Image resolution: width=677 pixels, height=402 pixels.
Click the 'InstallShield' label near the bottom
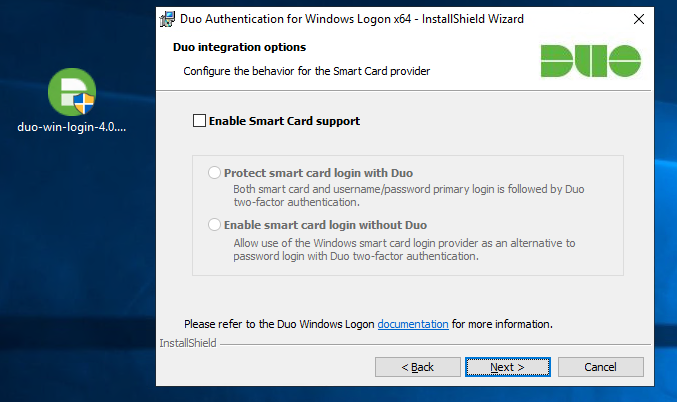188,343
